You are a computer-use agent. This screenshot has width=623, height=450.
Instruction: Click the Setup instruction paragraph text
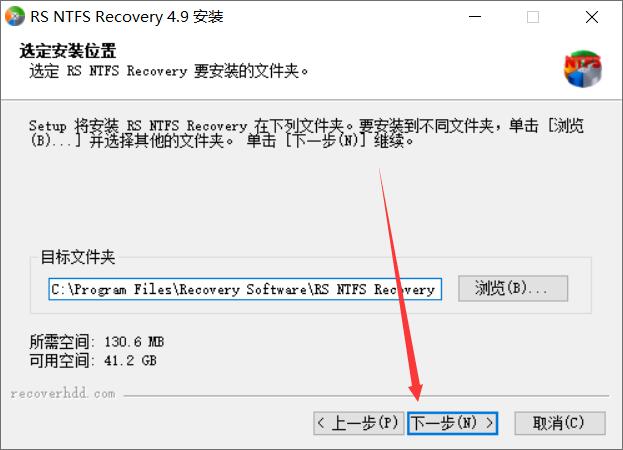point(306,133)
